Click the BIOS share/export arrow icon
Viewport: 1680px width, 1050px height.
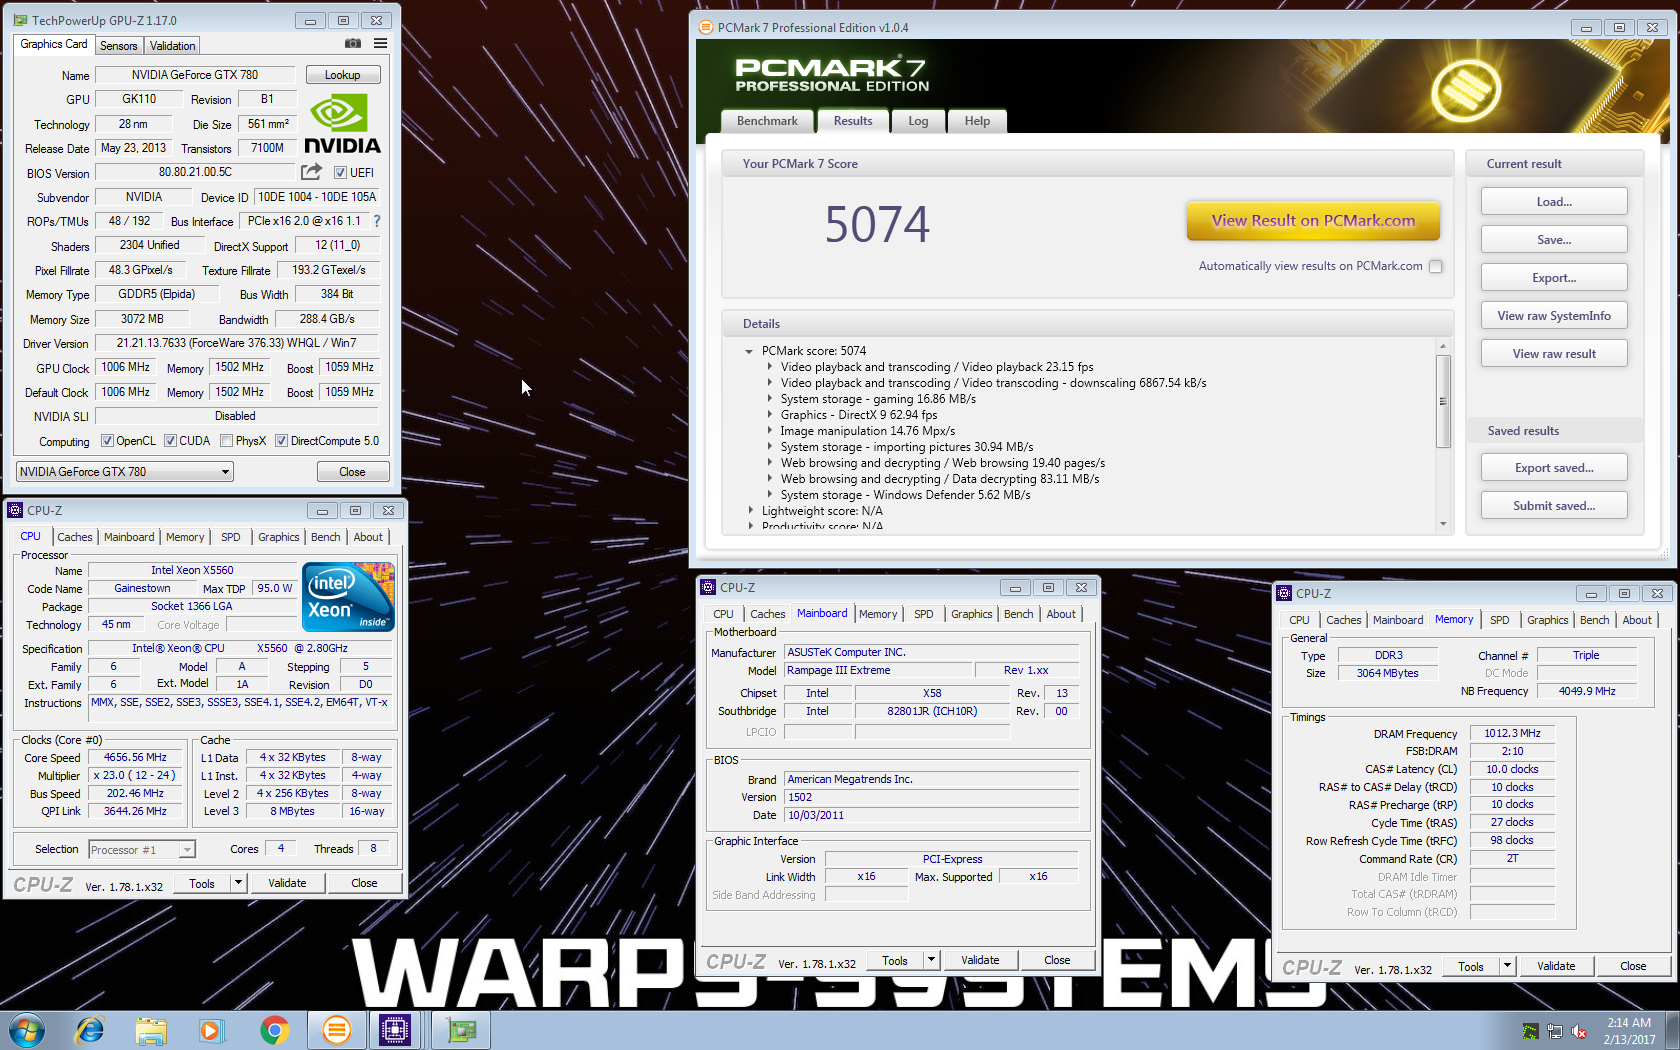(312, 172)
